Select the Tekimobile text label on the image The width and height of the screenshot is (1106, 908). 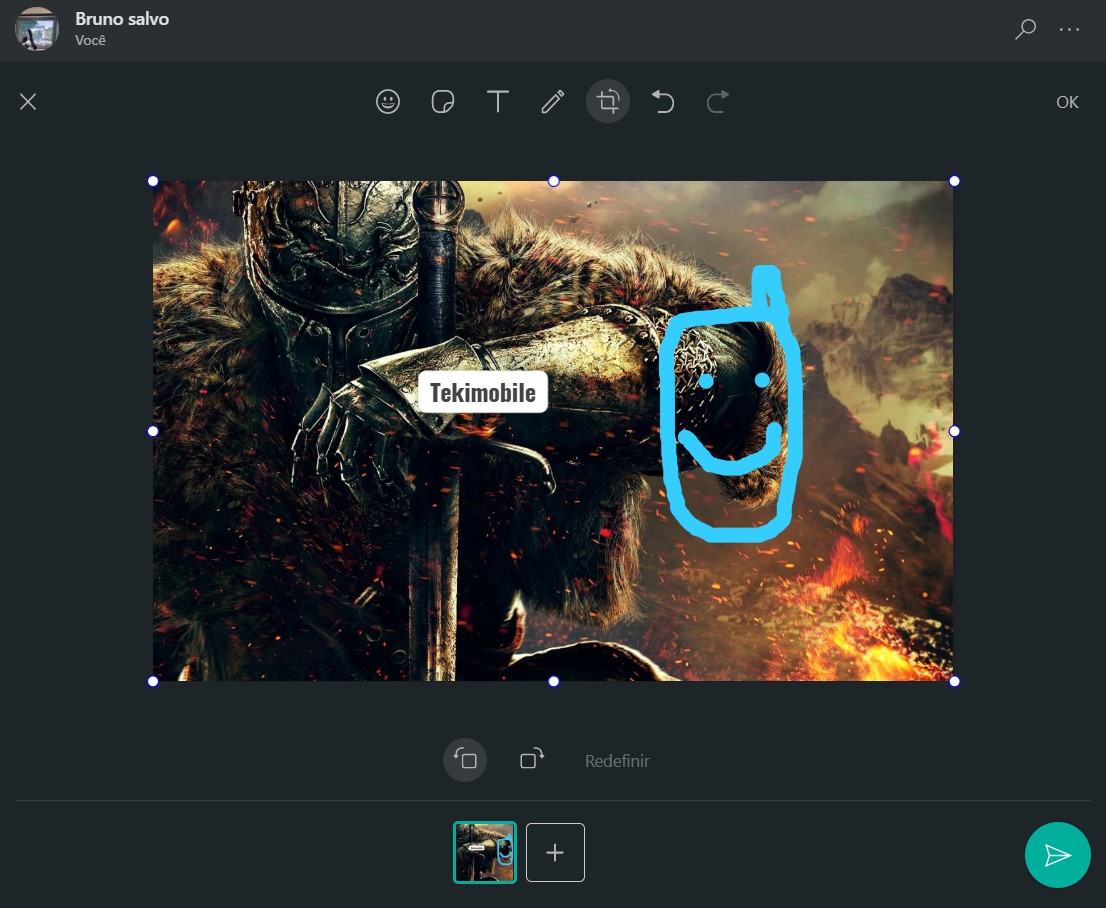pos(483,392)
